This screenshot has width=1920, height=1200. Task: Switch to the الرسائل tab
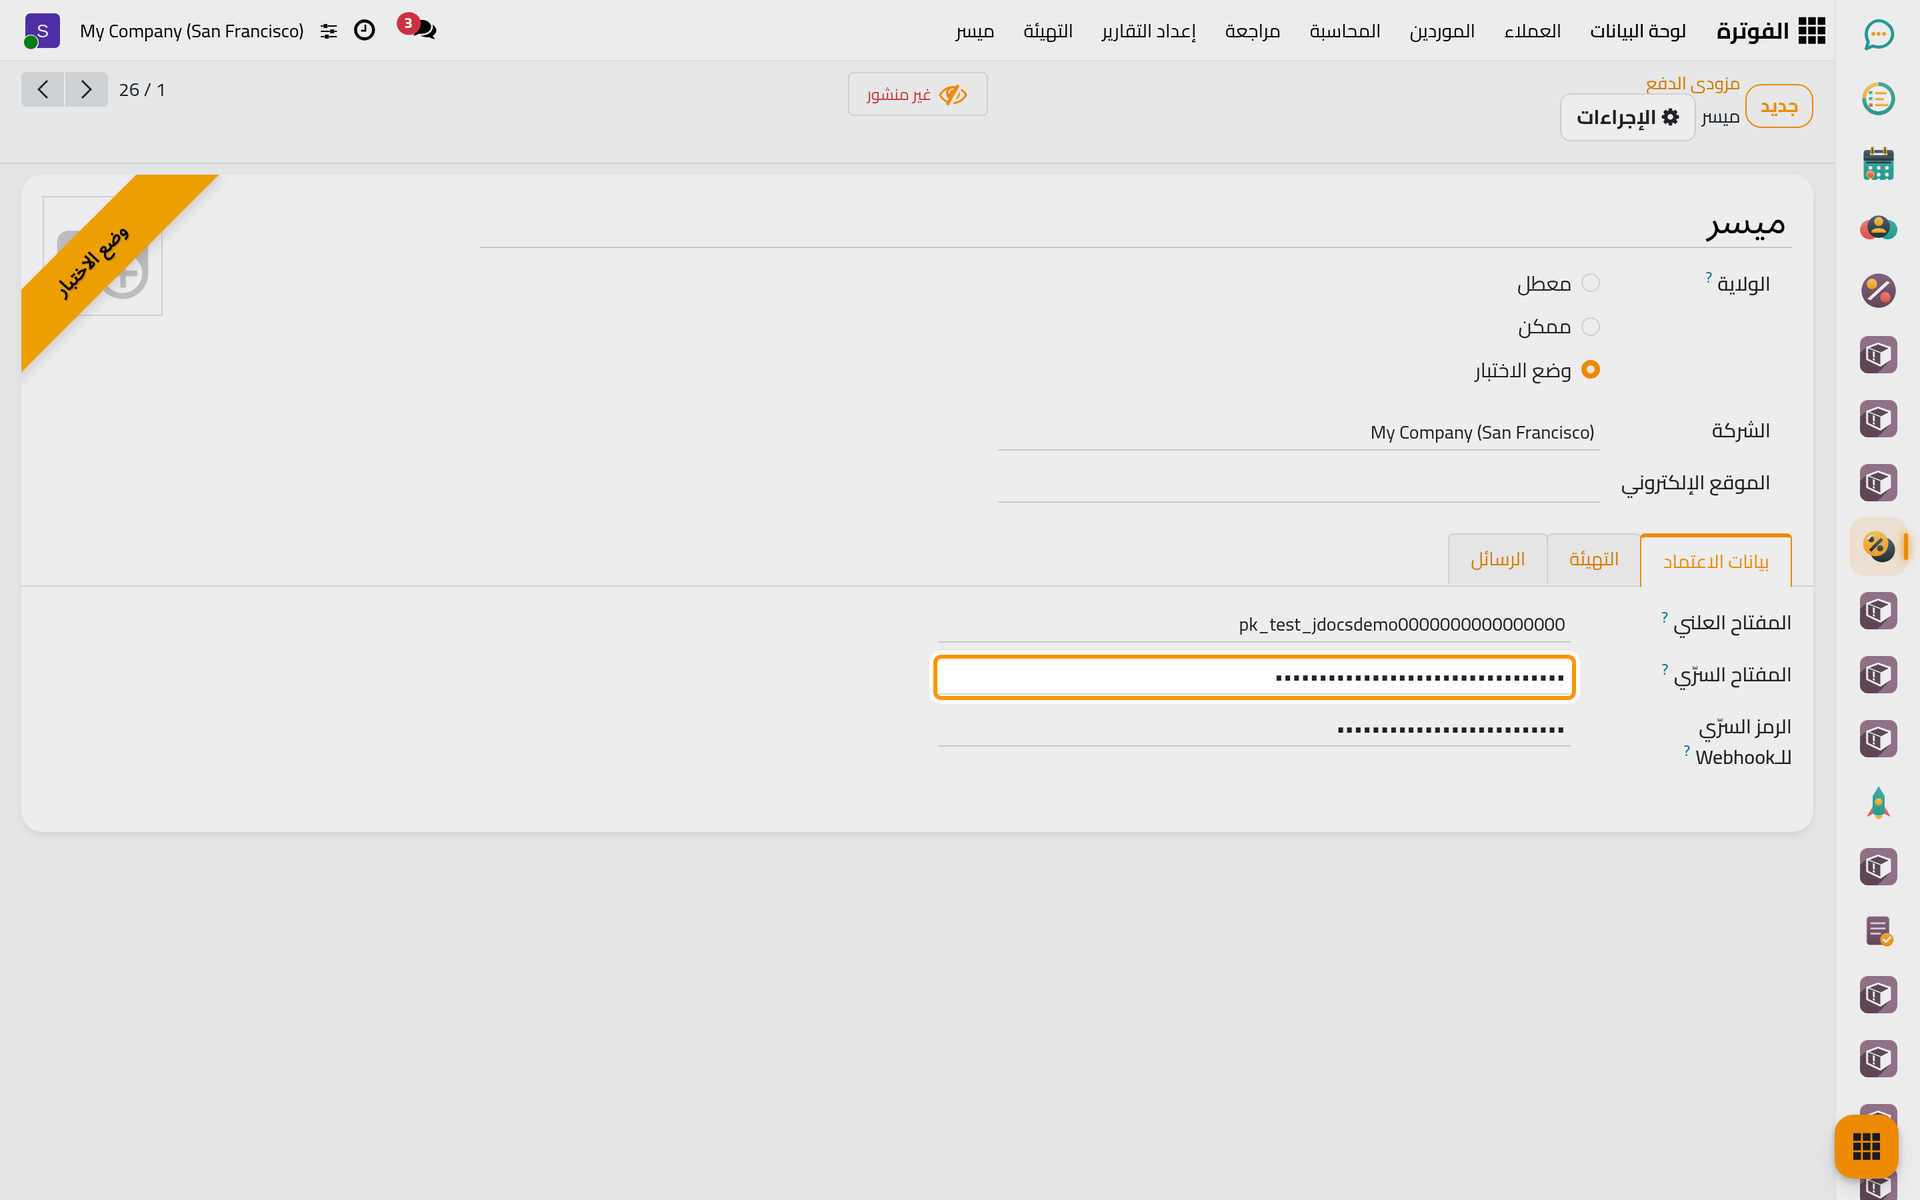click(1497, 559)
